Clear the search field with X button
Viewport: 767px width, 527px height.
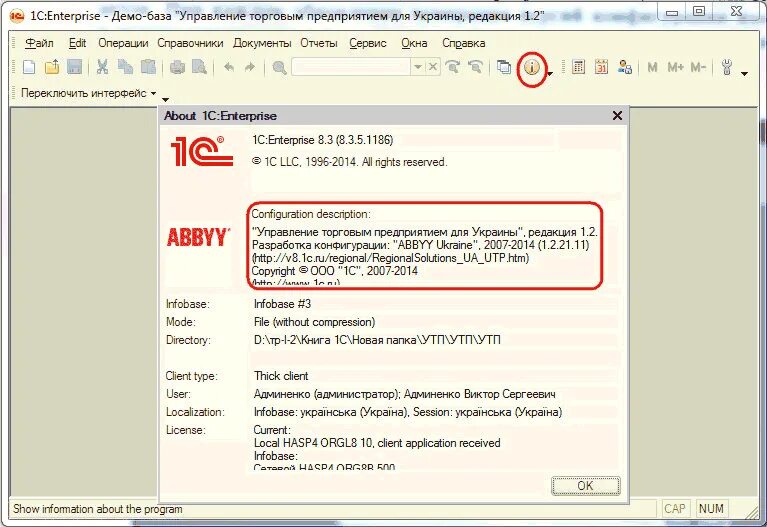[433, 67]
